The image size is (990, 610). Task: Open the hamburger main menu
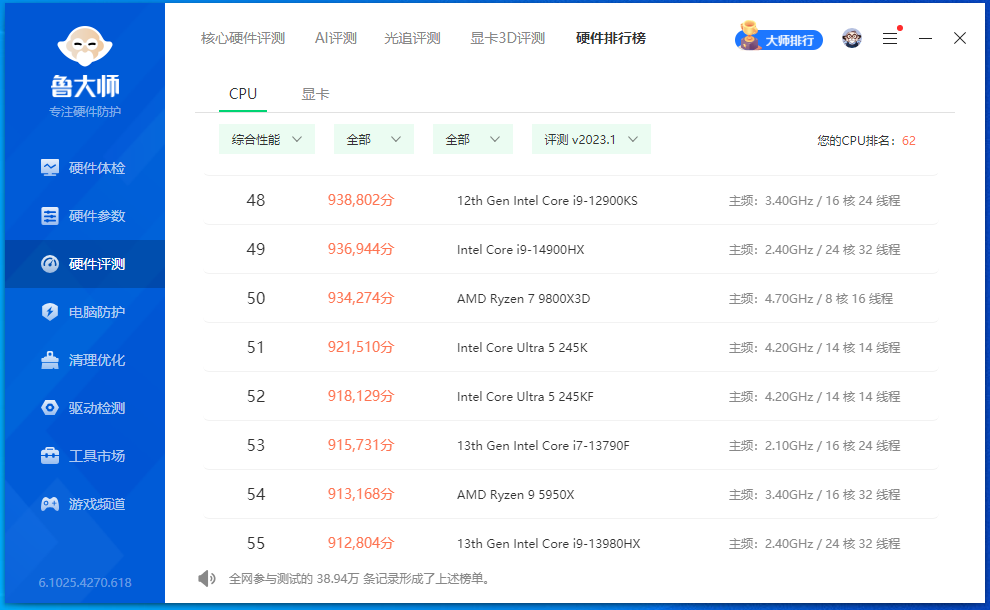point(890,39)
